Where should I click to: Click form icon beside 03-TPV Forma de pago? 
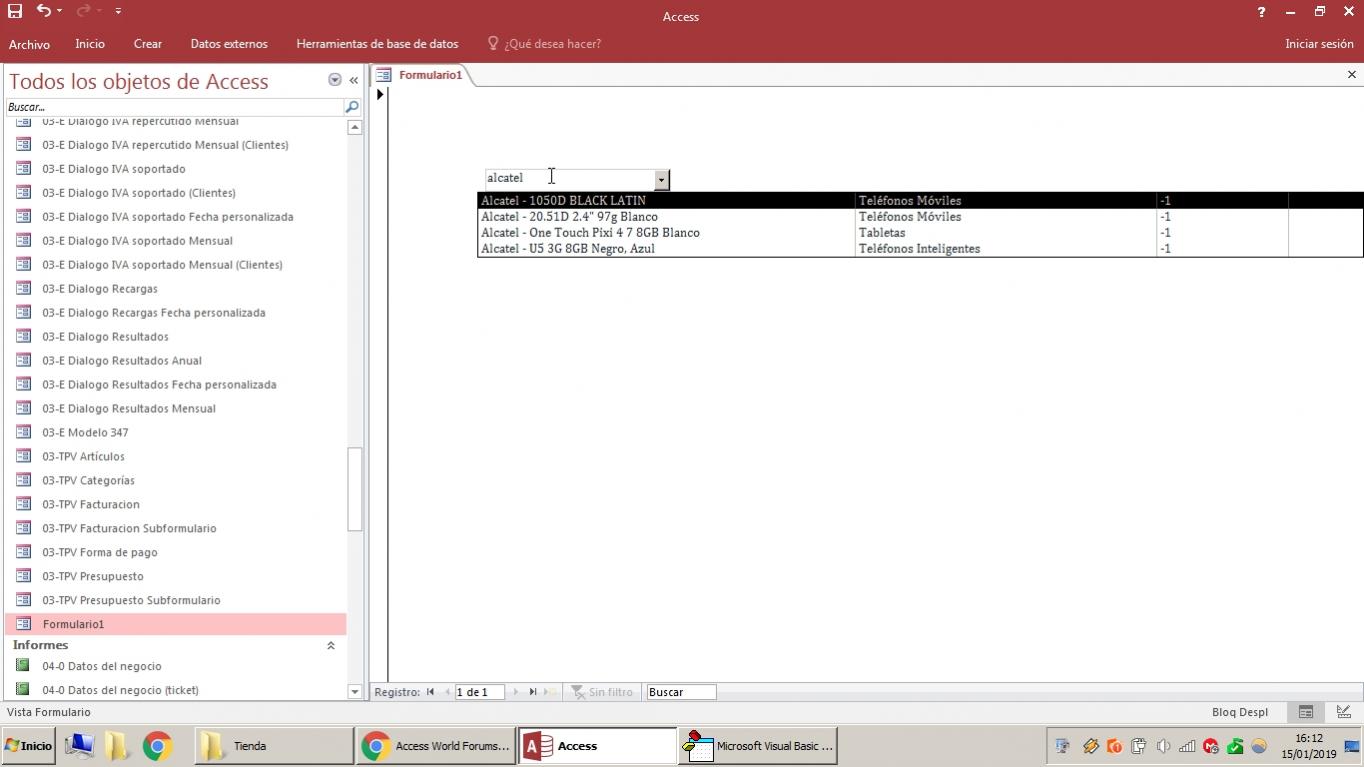click(x=23, y=552)
